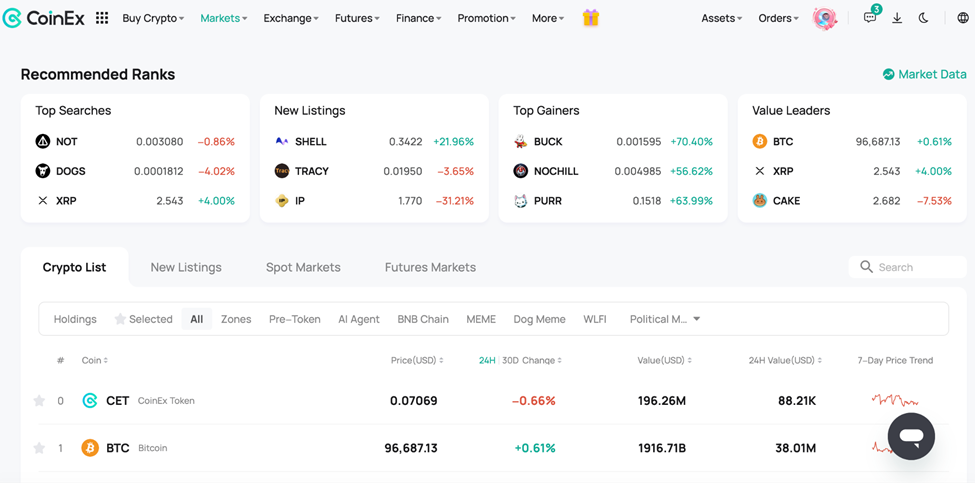975x483 pixels.
Task: Select the WLFI filter
Action: [x=595, y=319]
